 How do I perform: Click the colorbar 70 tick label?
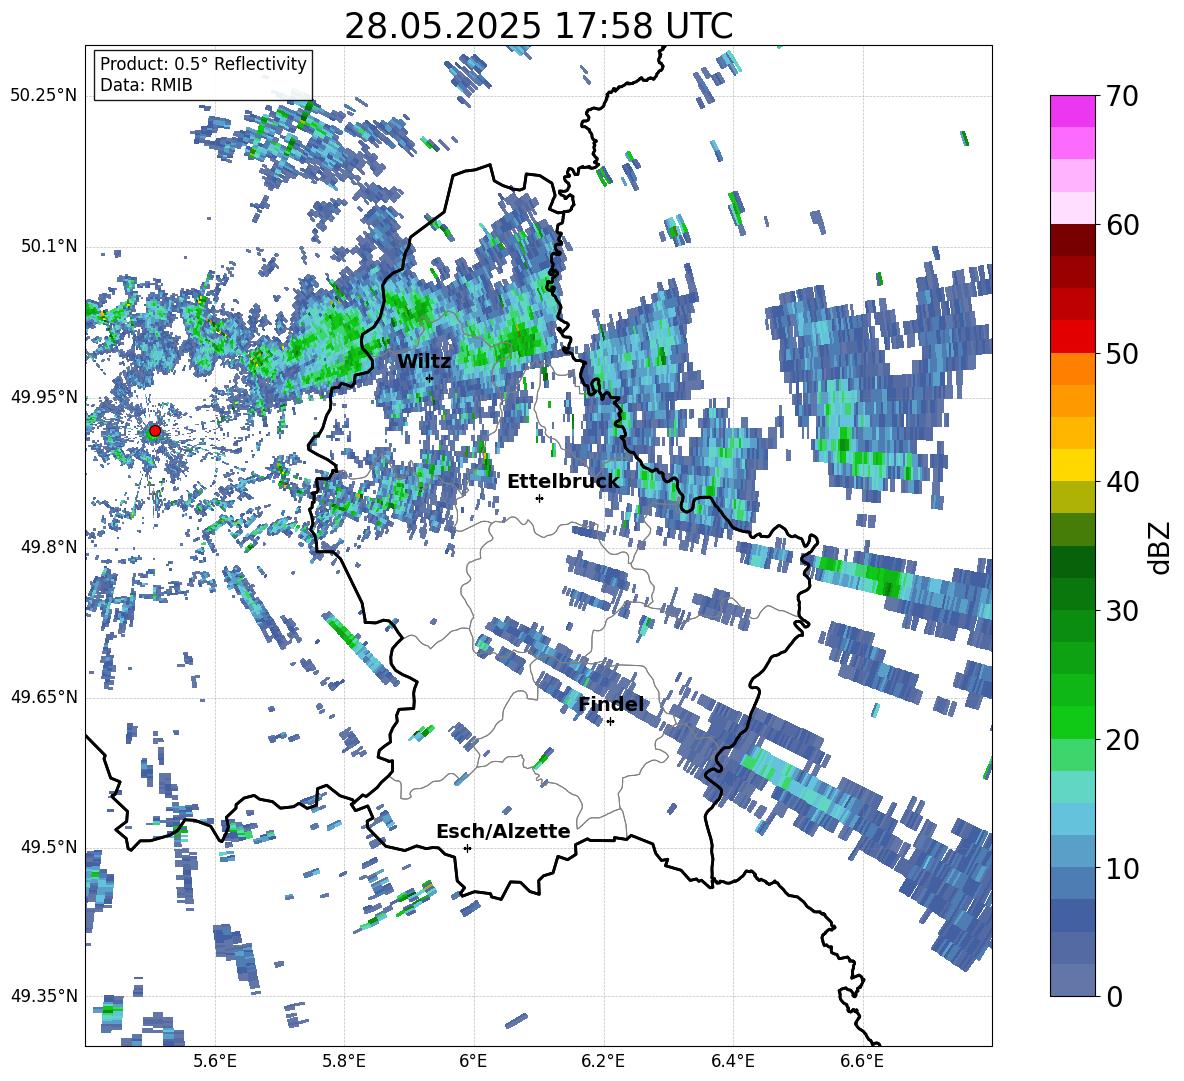click(1122, 97)
